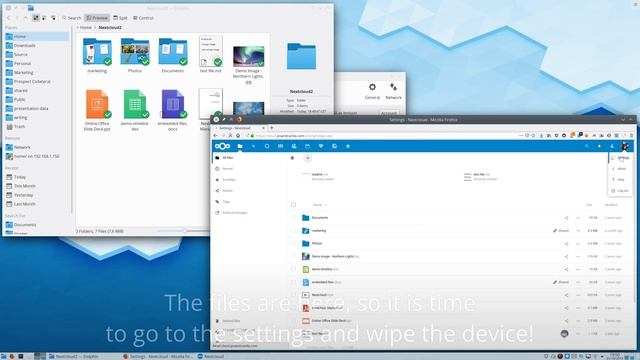Open Nextcloud Files app icon in header
Image resolution: width=640 pixels, height=360 pixels.
coord(240,146)
